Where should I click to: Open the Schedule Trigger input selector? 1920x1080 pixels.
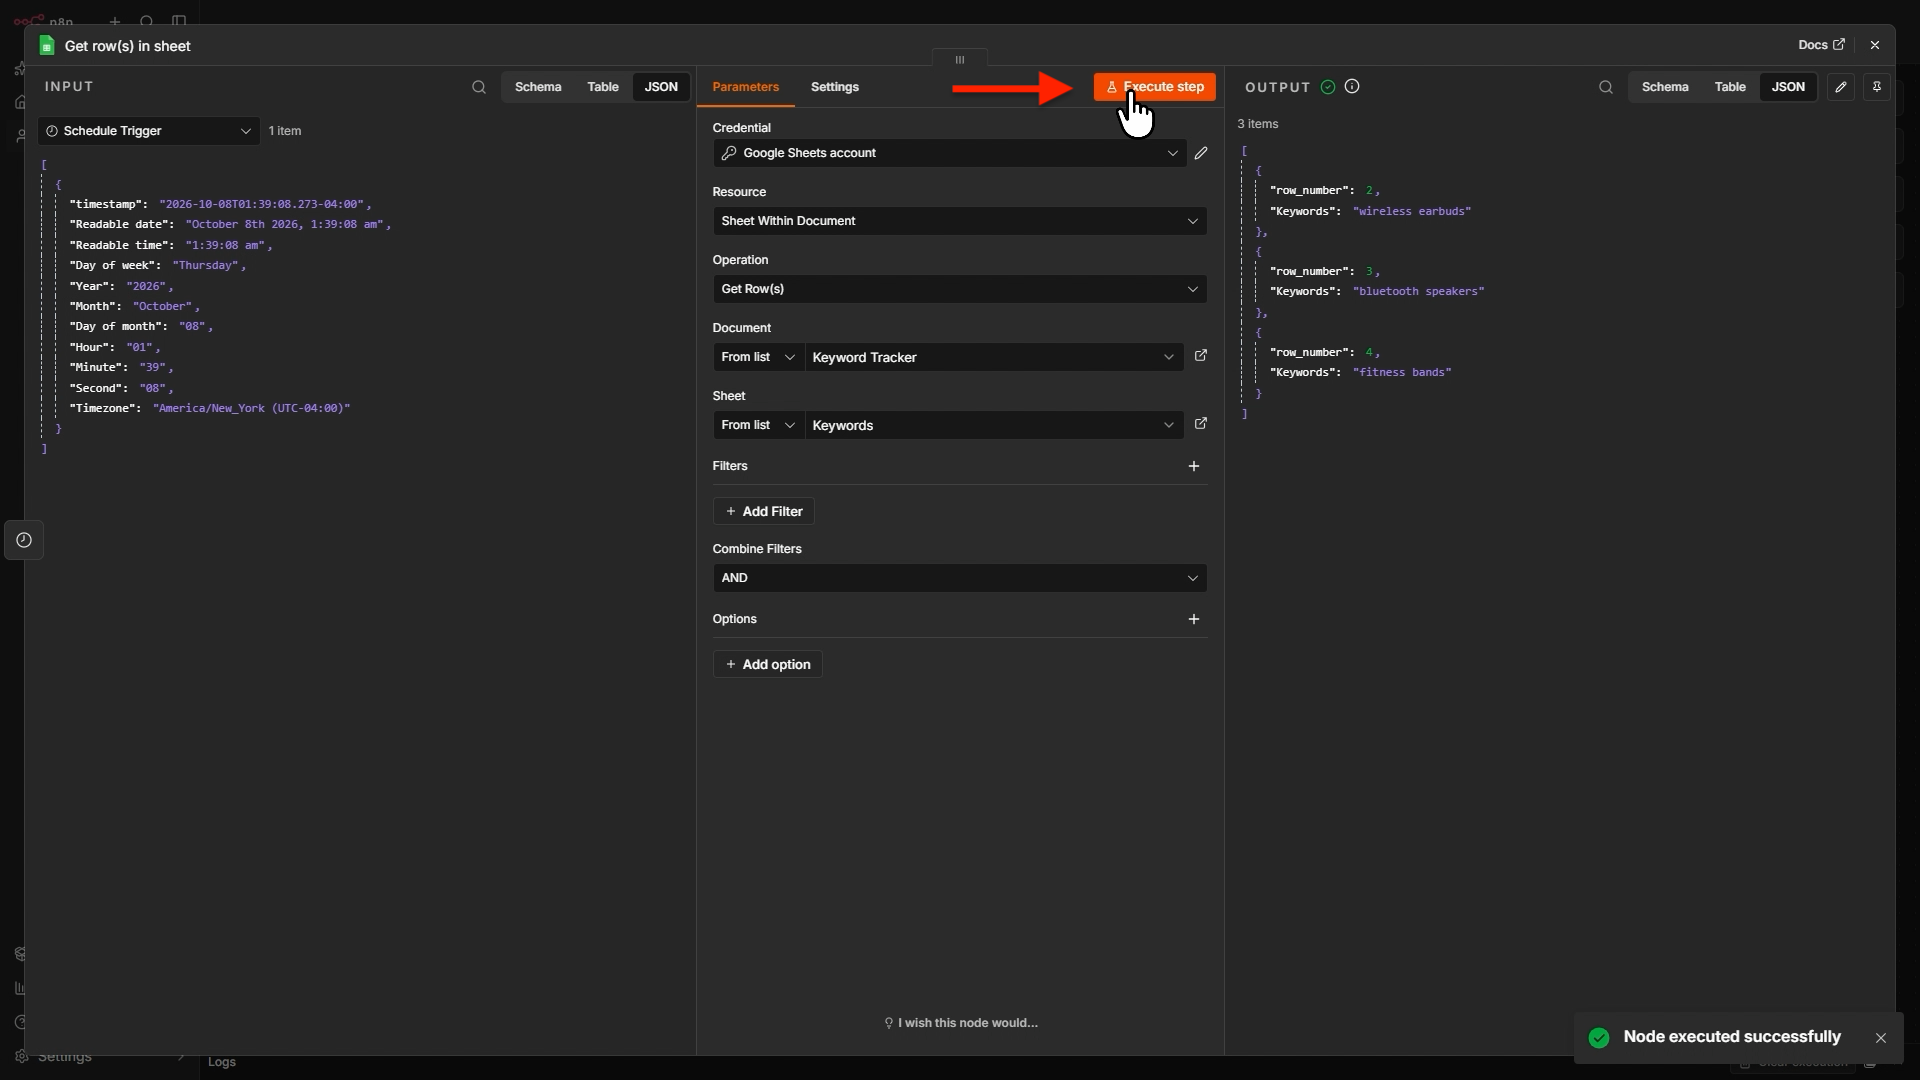(x=149, y=131)
